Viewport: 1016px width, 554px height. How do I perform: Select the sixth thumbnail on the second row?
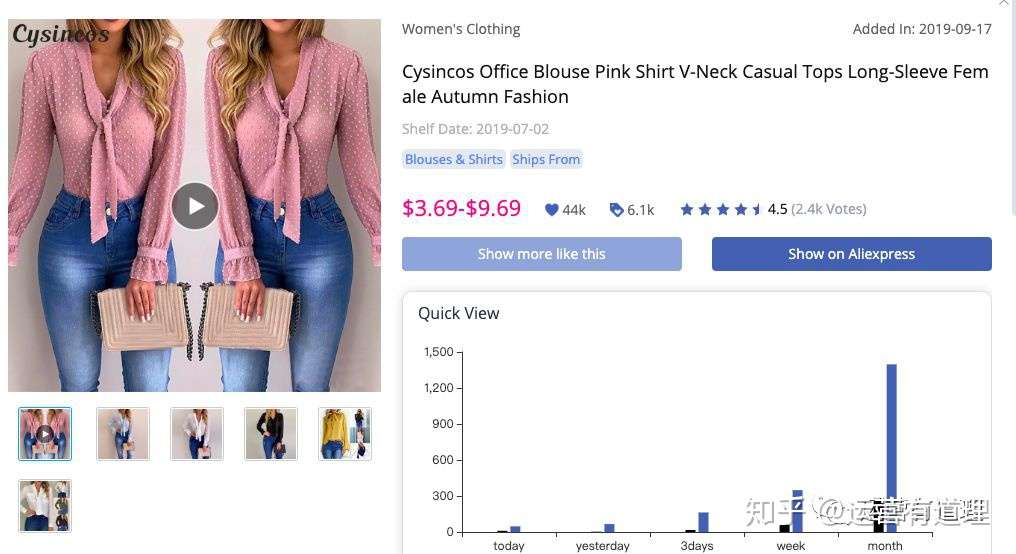[45, 506]
